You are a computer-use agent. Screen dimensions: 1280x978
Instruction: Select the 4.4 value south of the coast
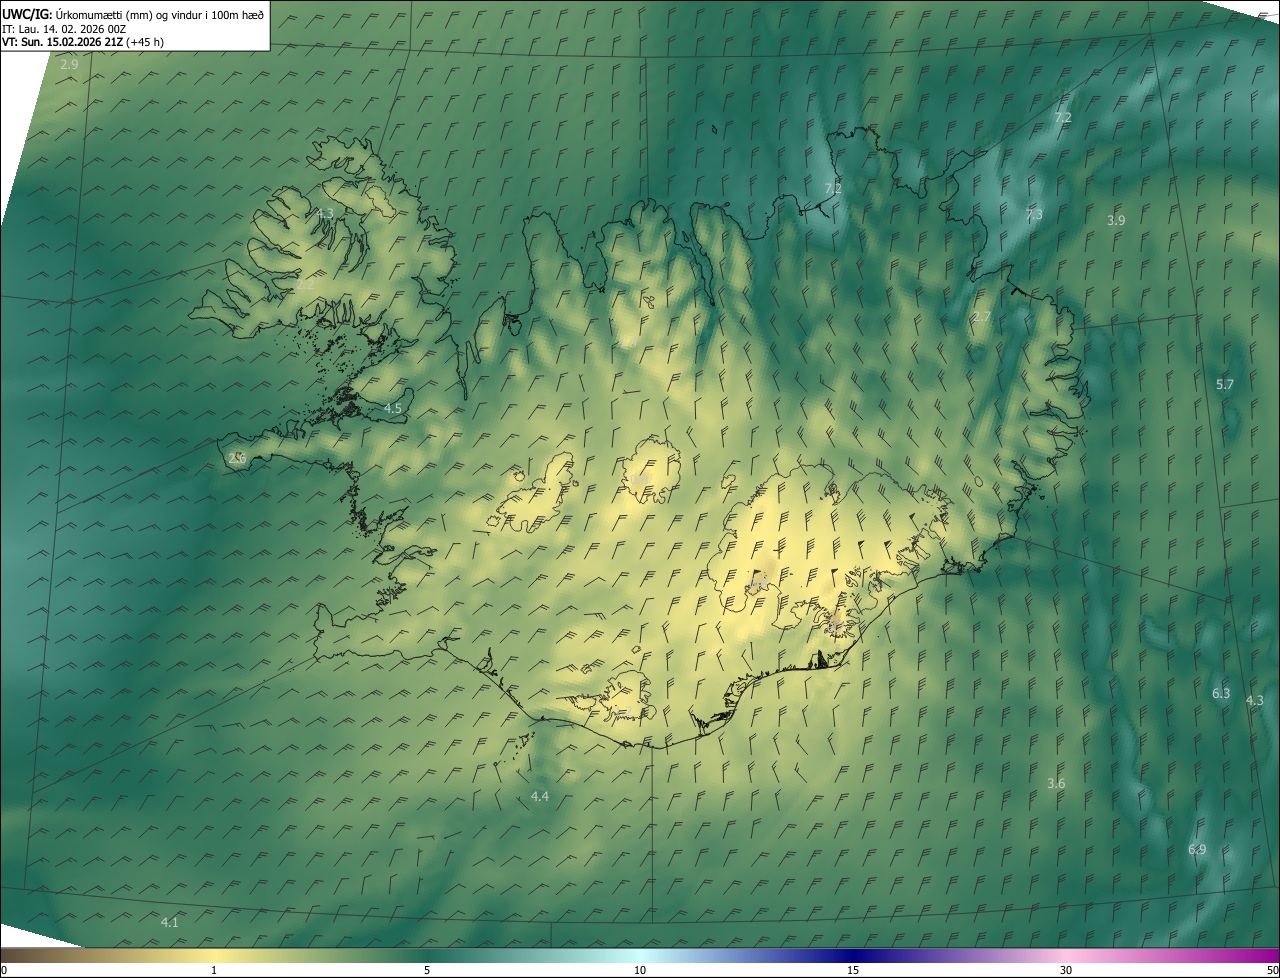tap(540, 796)
